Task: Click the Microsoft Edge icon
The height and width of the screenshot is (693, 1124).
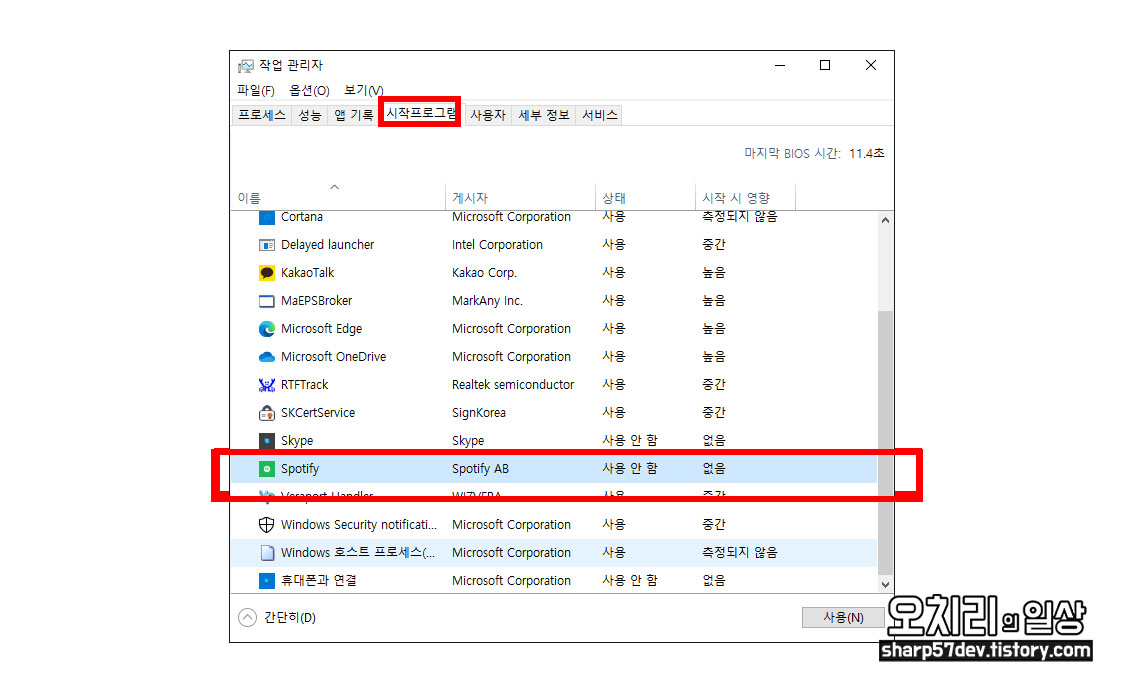Action: [267, 329]
